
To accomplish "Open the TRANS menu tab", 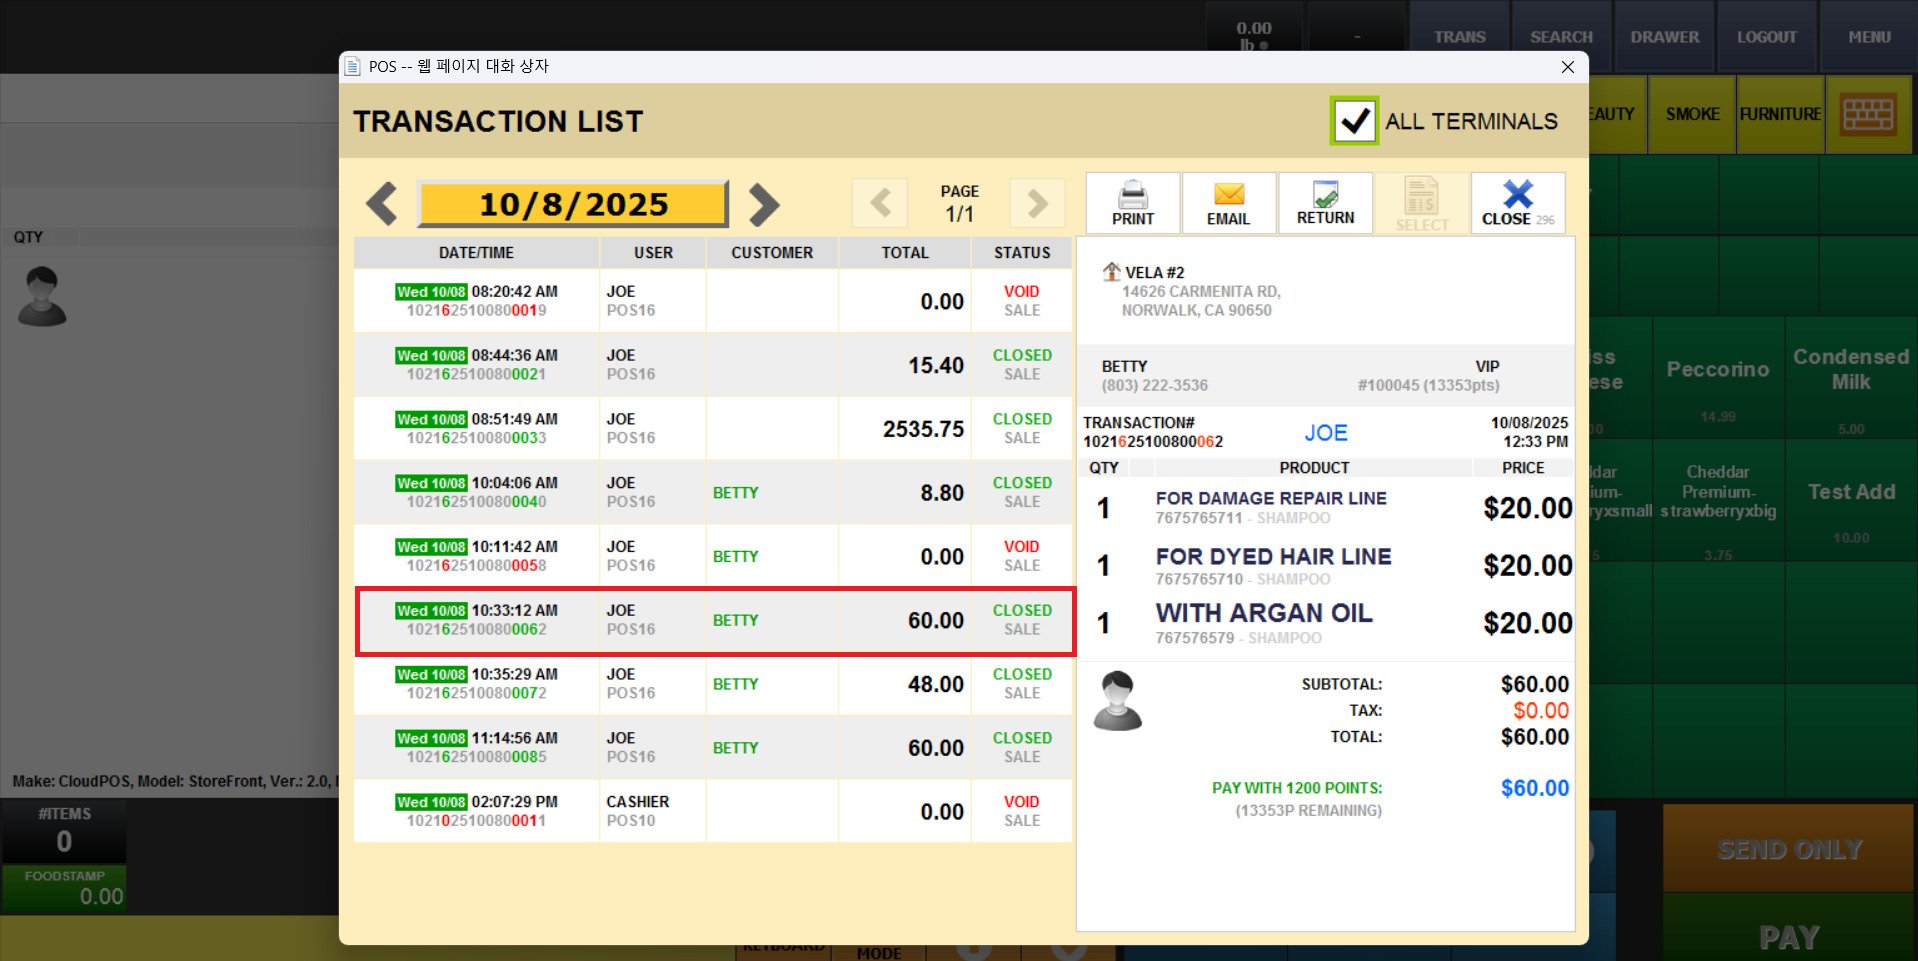I will click(x=1459, y=37).
